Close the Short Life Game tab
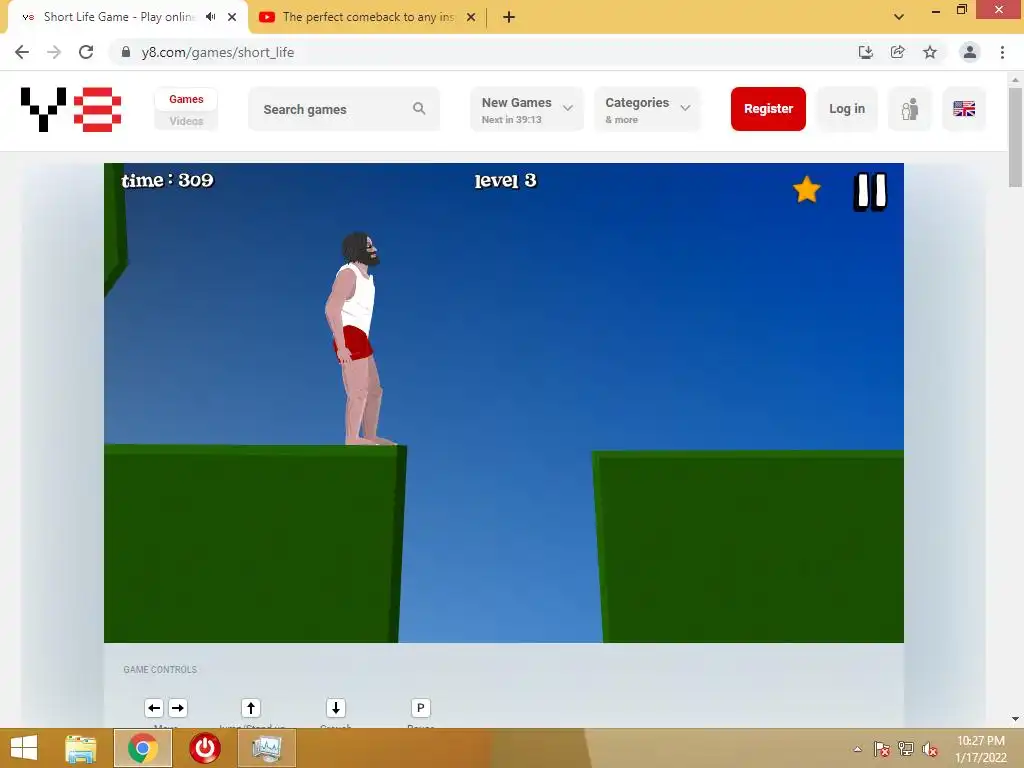Viewport: 1024px width, 768px height. tap(232, 17)
